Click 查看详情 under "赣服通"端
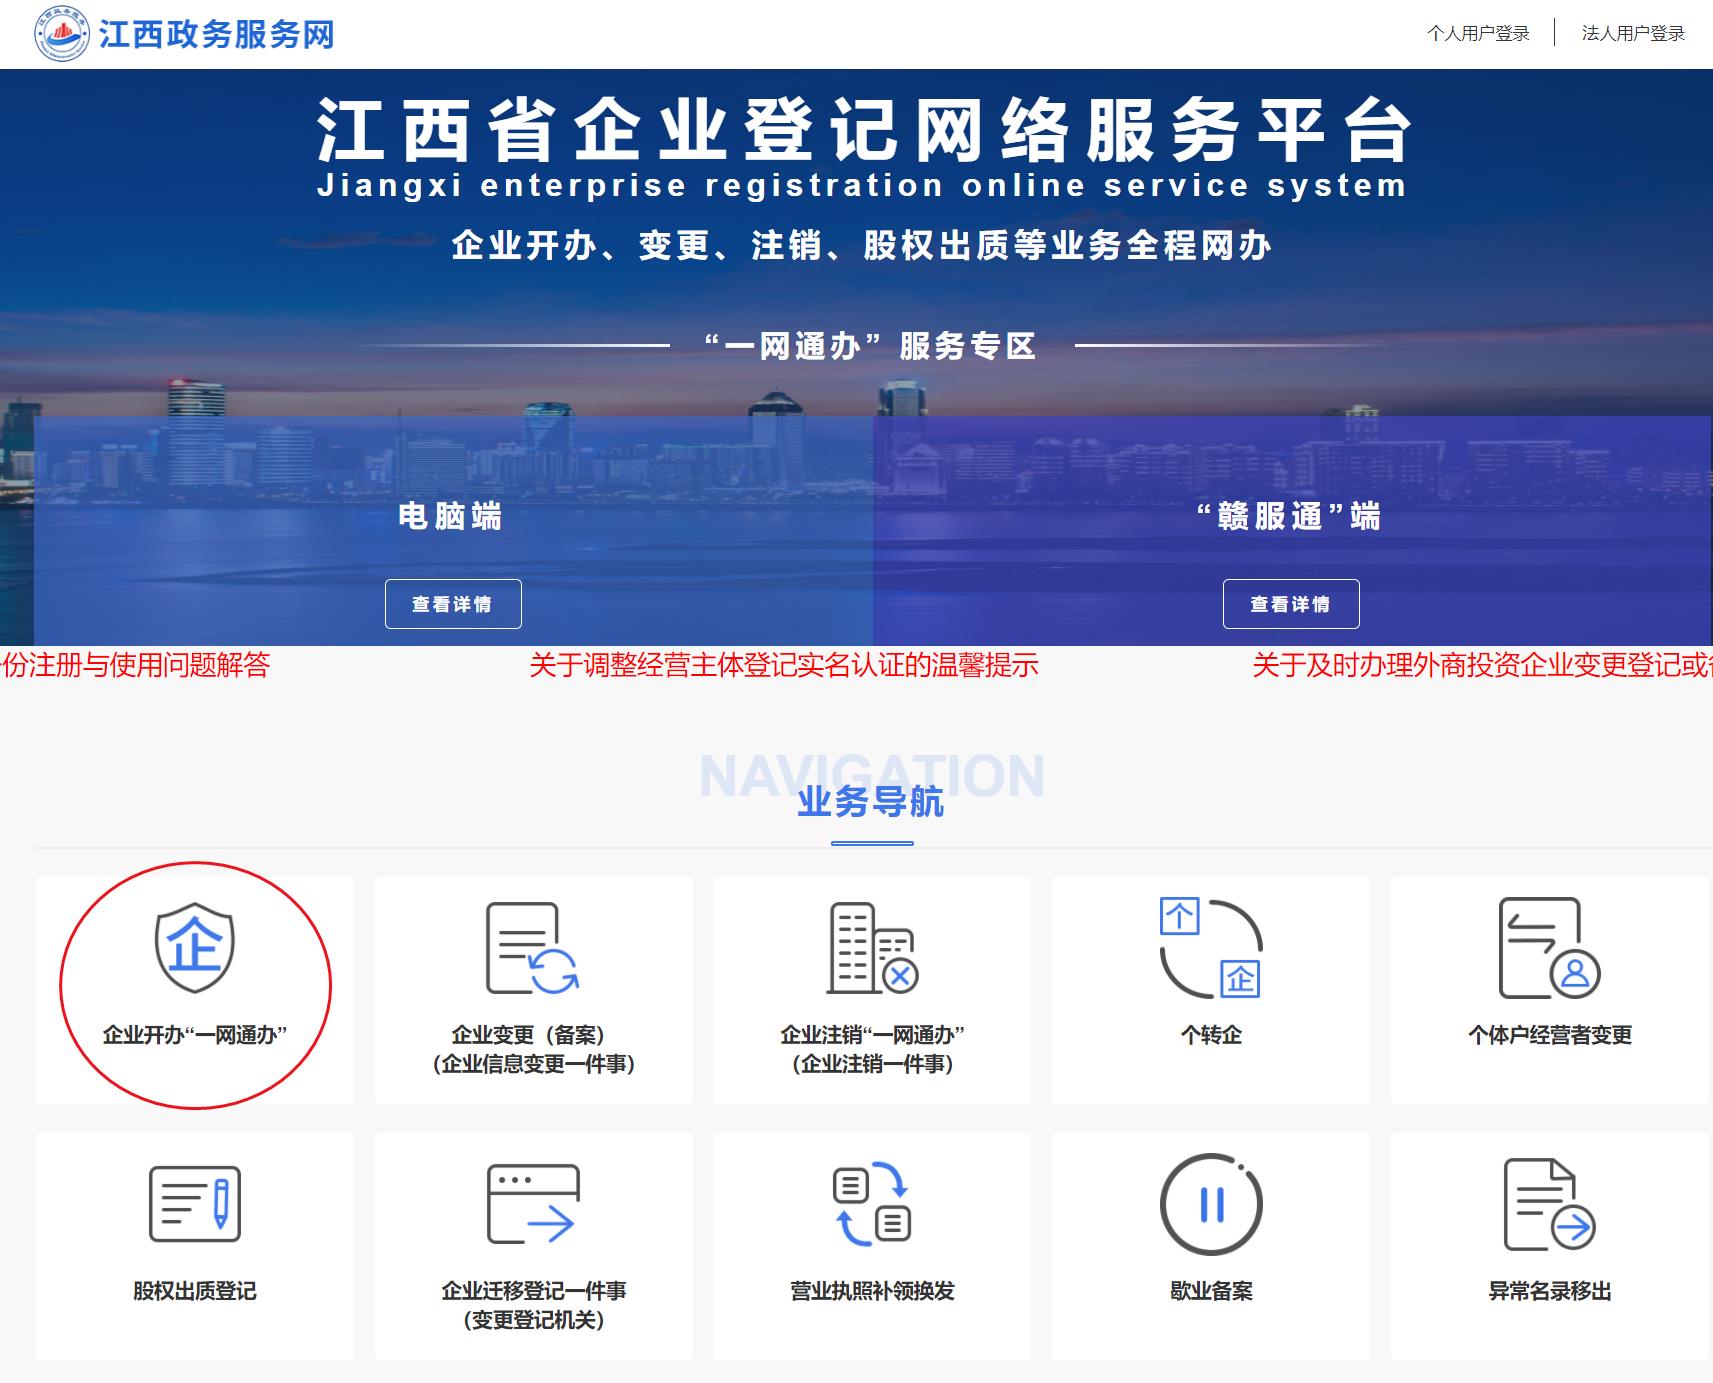1713x1383 pixels. click(1291, 603)
